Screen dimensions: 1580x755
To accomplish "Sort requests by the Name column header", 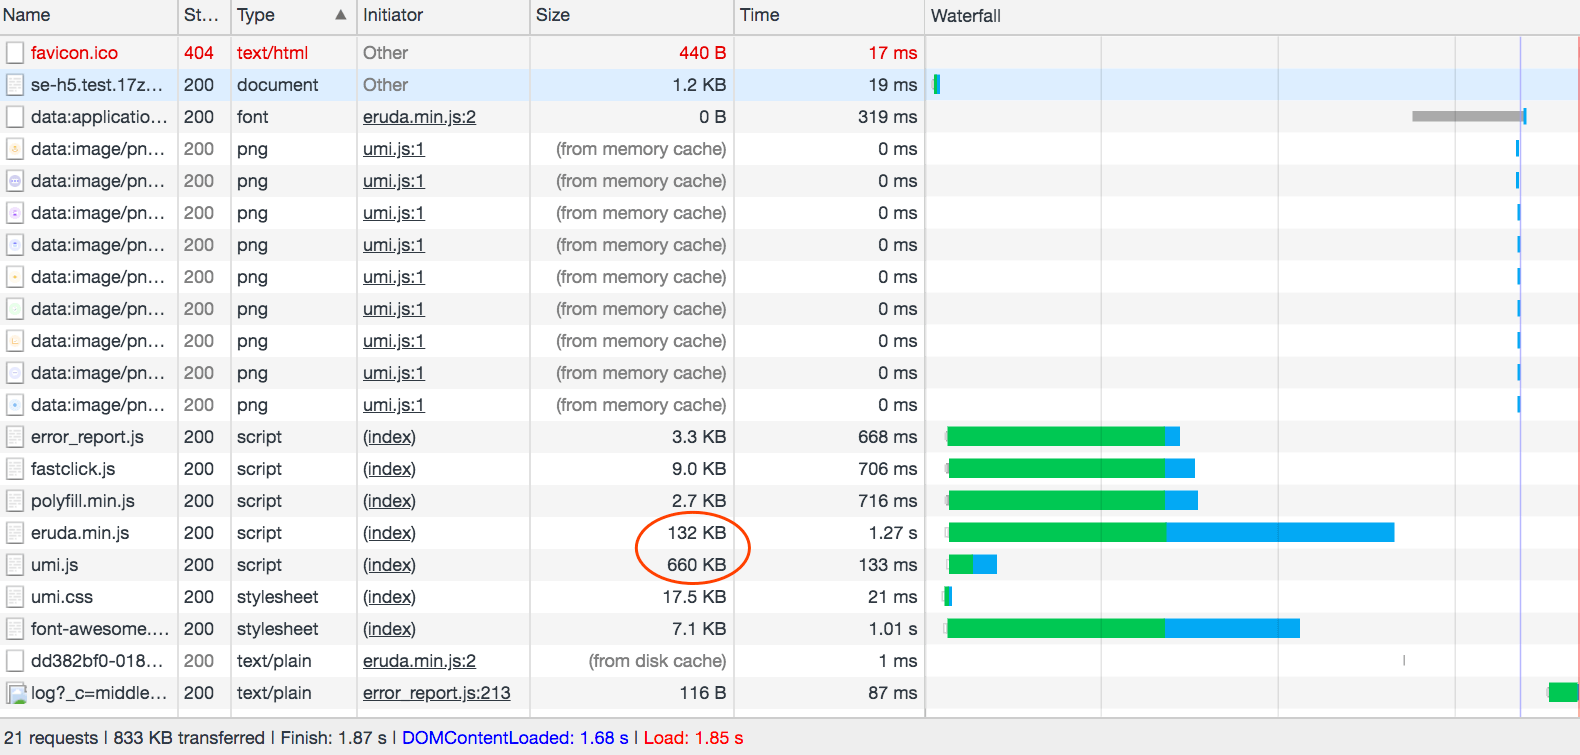I will (89, 16).
